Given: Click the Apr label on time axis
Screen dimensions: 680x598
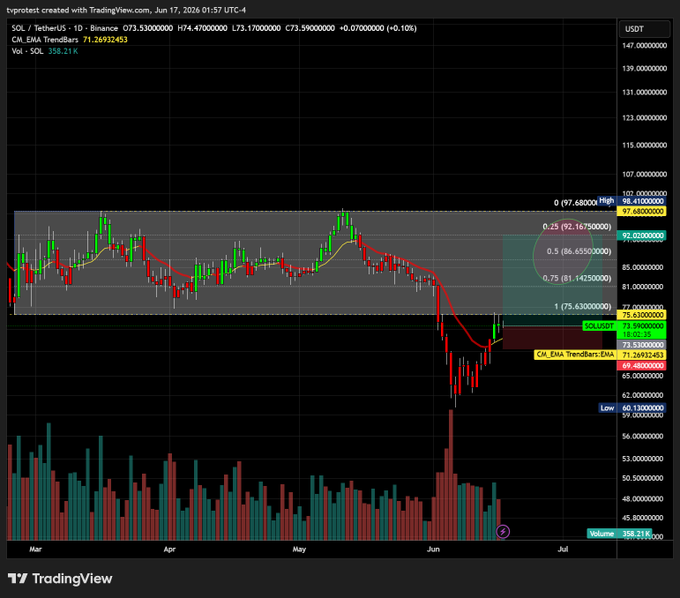Looking at the screenshot, I should point(170,549).
